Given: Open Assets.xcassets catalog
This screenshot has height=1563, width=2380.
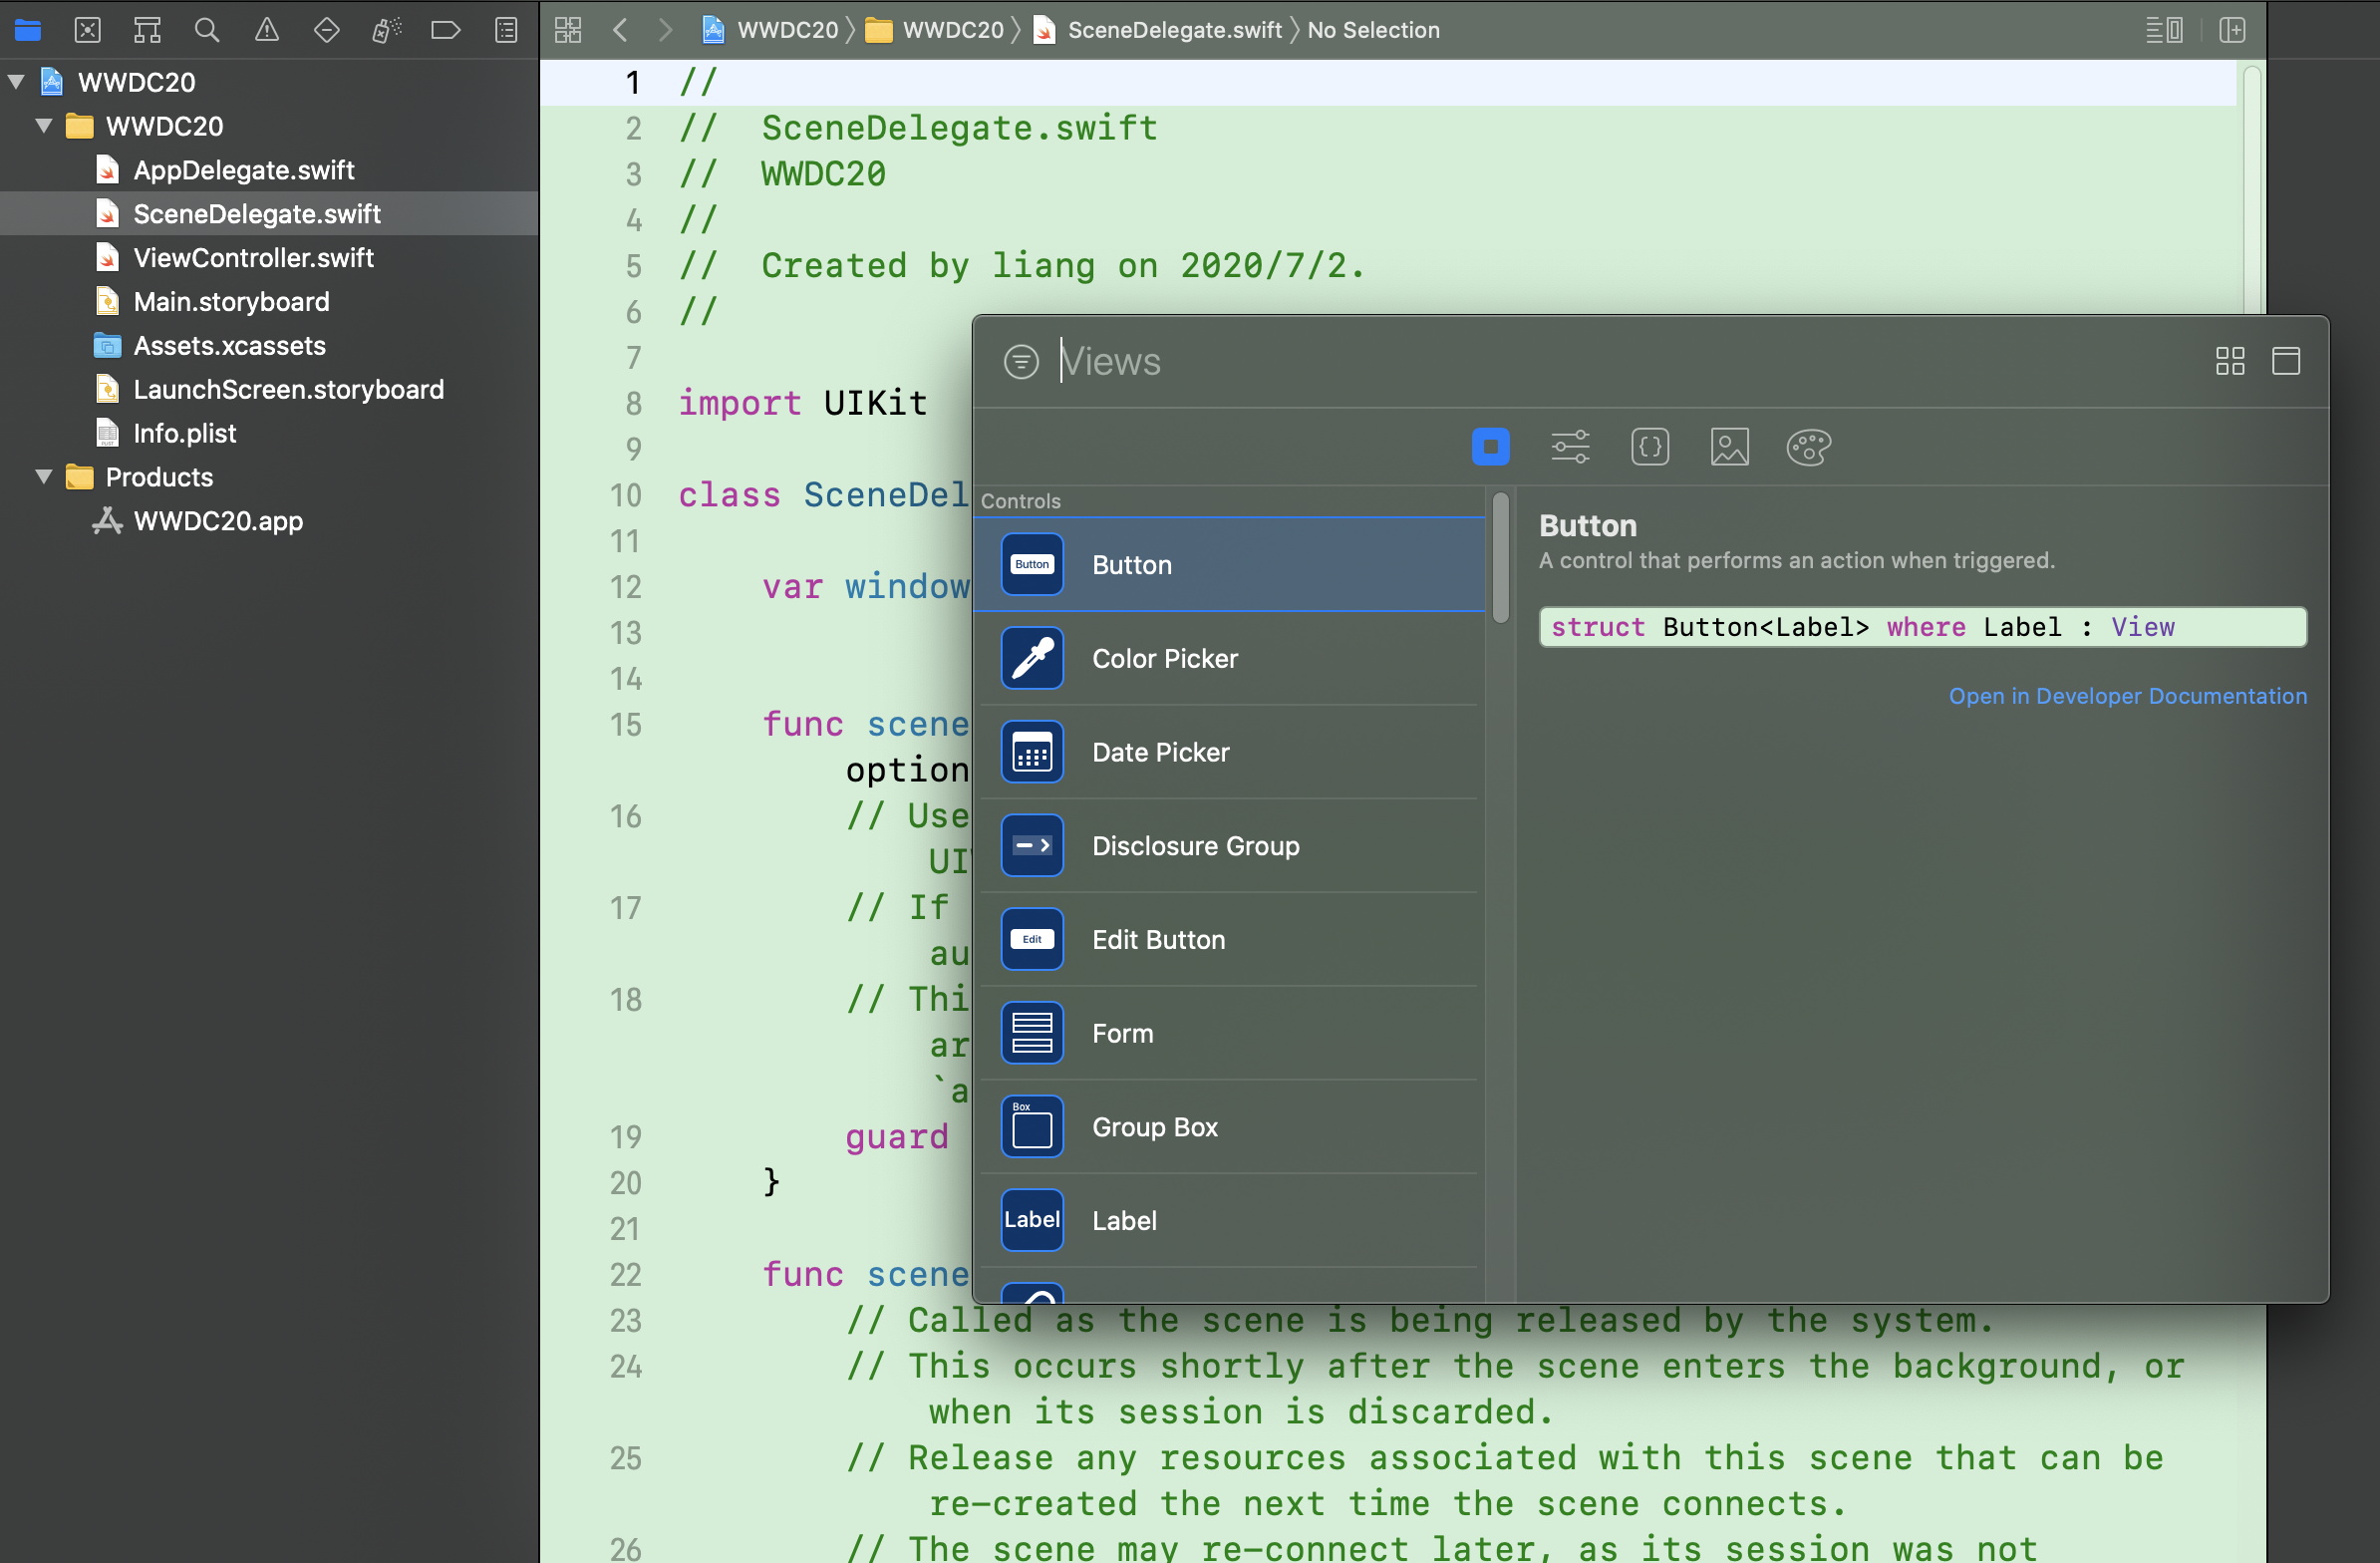Looking at the screenshot, I should click(229, 346).
